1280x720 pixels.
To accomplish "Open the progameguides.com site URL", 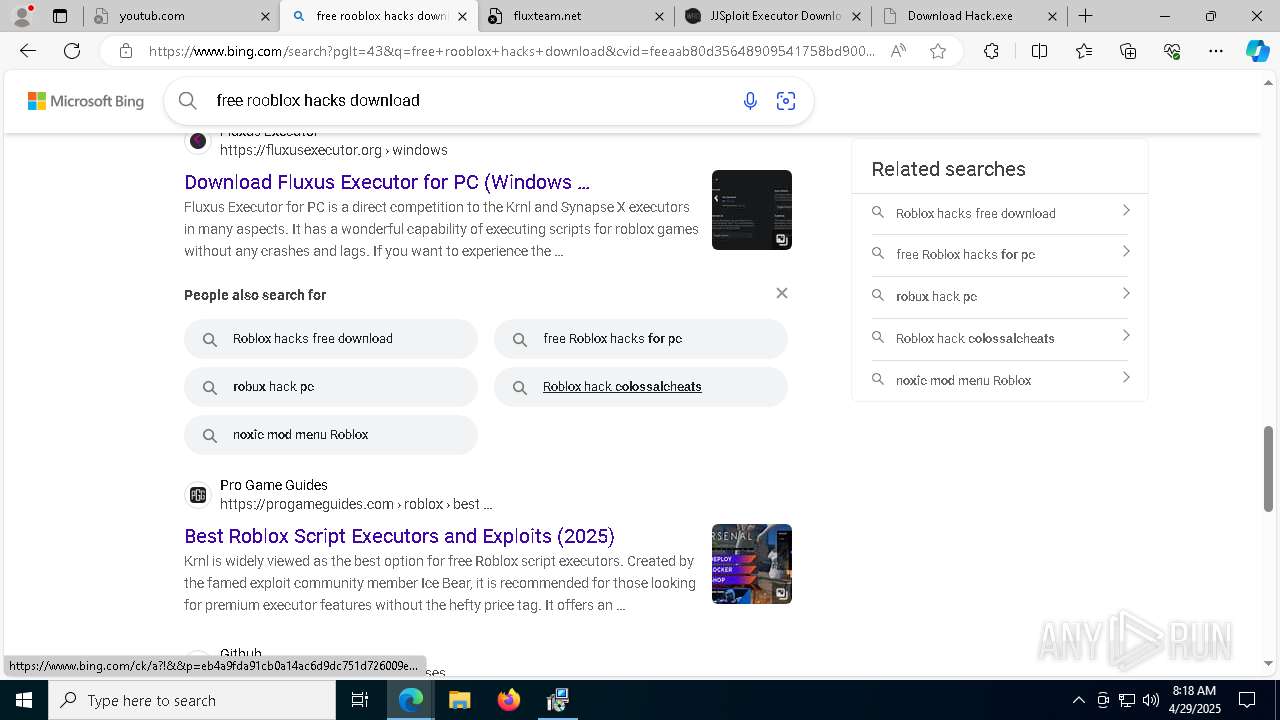I will pos(356,504).
